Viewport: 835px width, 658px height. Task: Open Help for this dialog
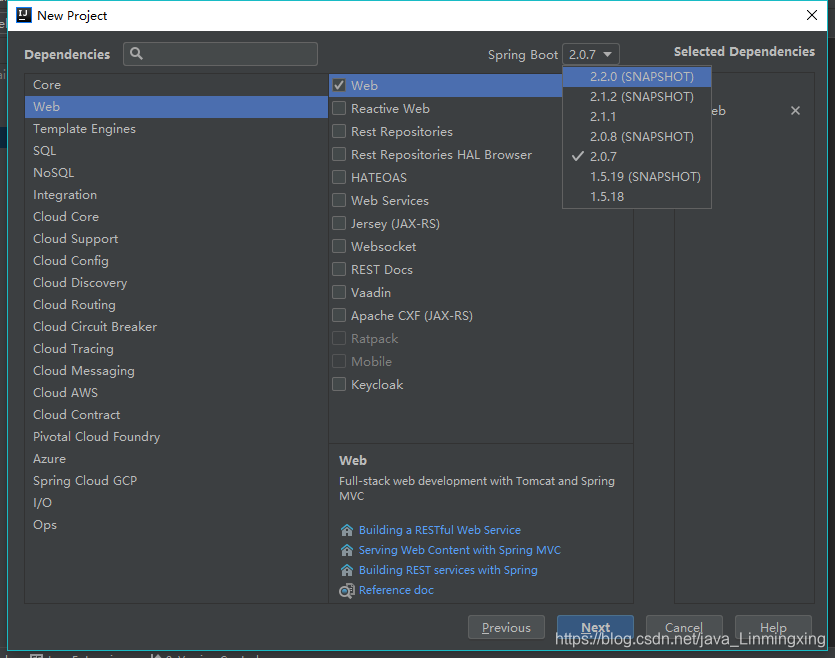[773, 627]
